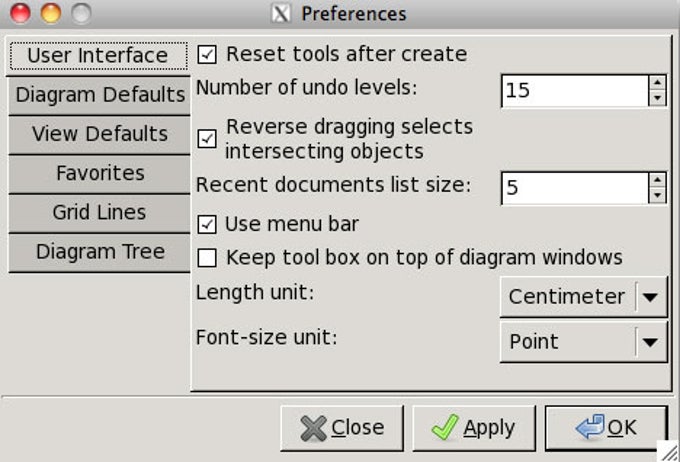Click the red close window button
Screen dimensions: 680x462
20,14
